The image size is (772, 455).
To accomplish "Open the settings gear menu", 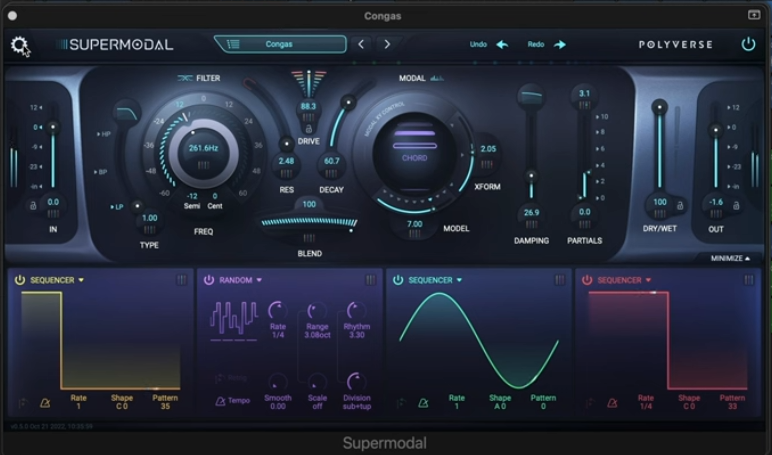I will 19,45.
